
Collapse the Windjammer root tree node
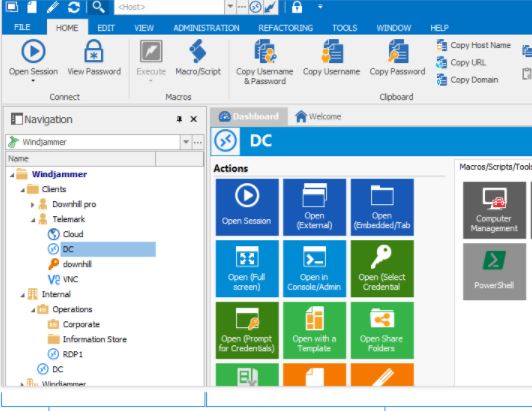(x=12, y=175)
